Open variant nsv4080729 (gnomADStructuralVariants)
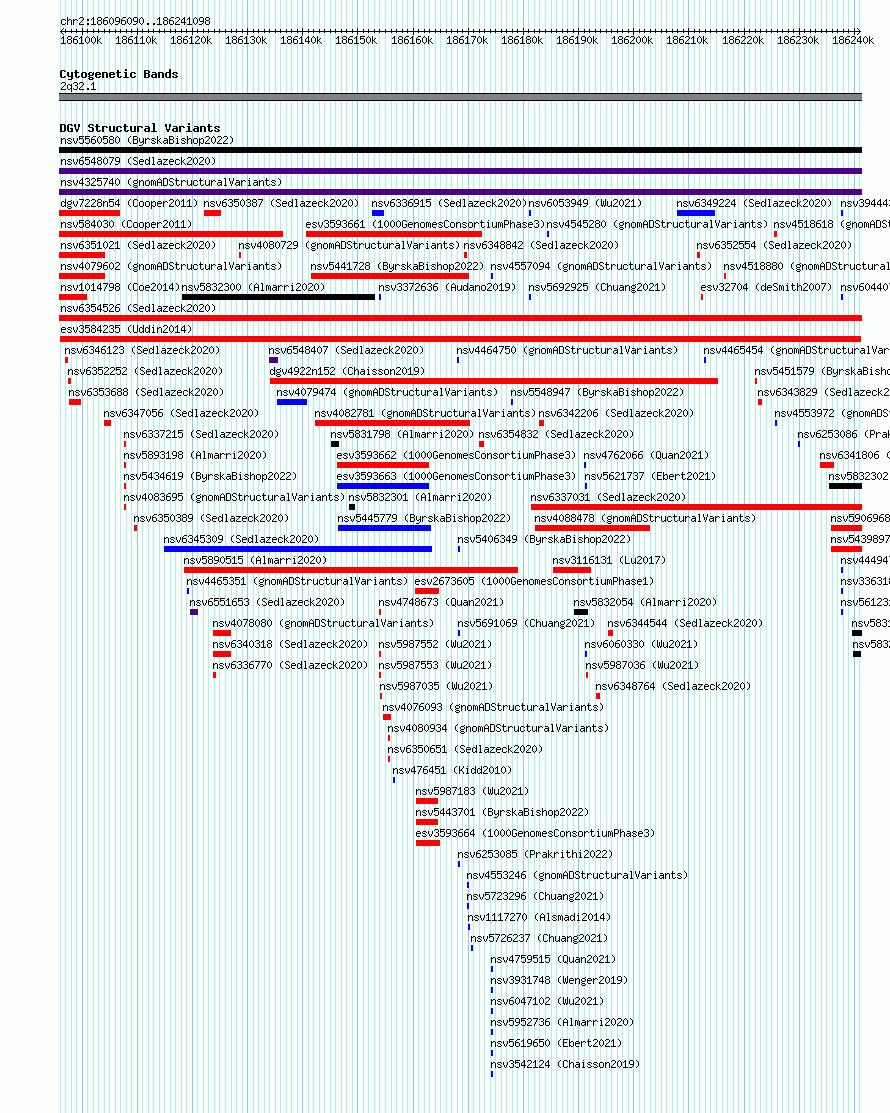890x1113 pixels. [349, 245]
